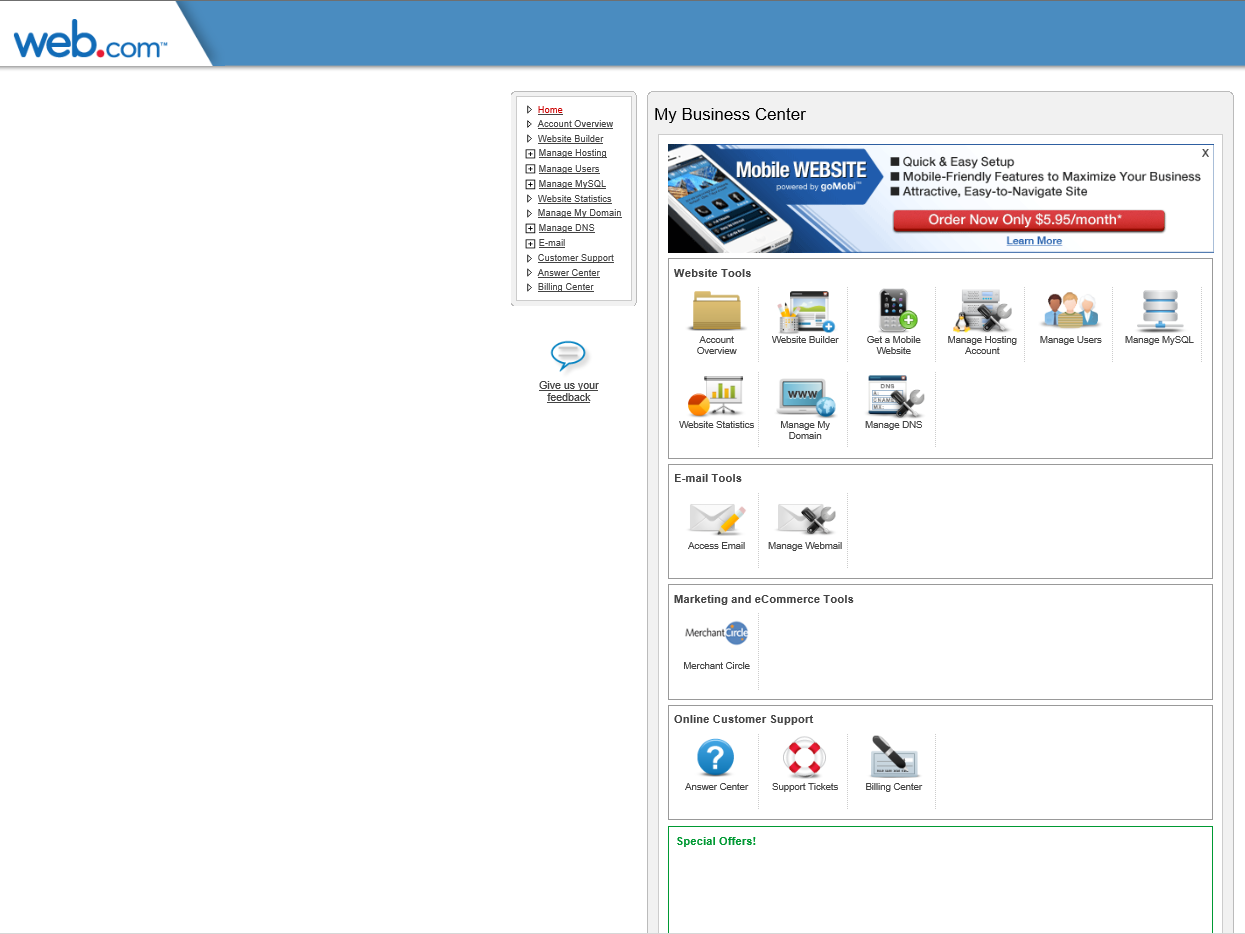
Task: Click the E-mail sidebar link
Action: click(x=552, y=243)
